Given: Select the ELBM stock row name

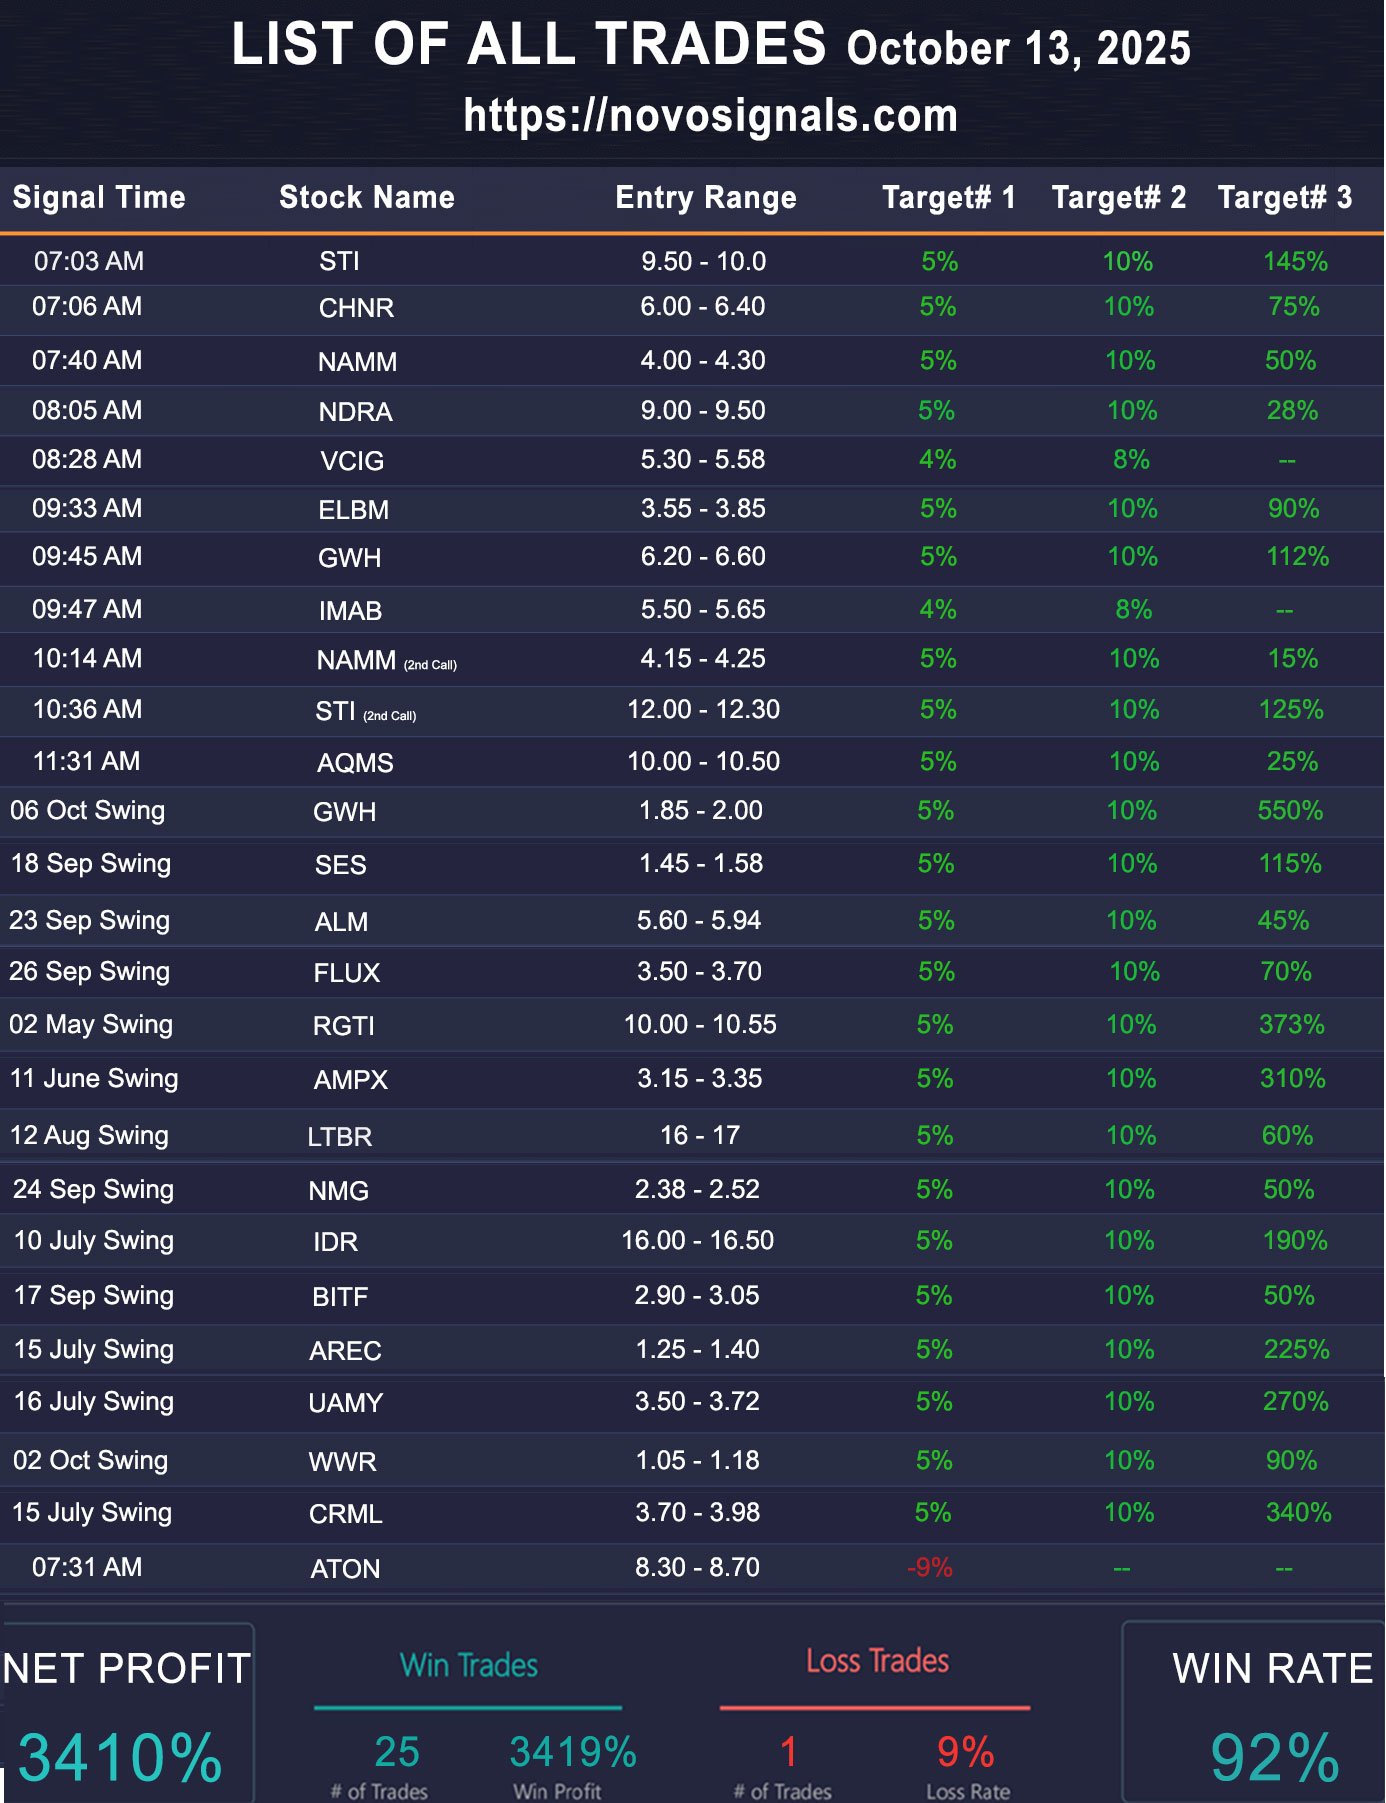Looking at the screenshot, I should click(353, 510).
